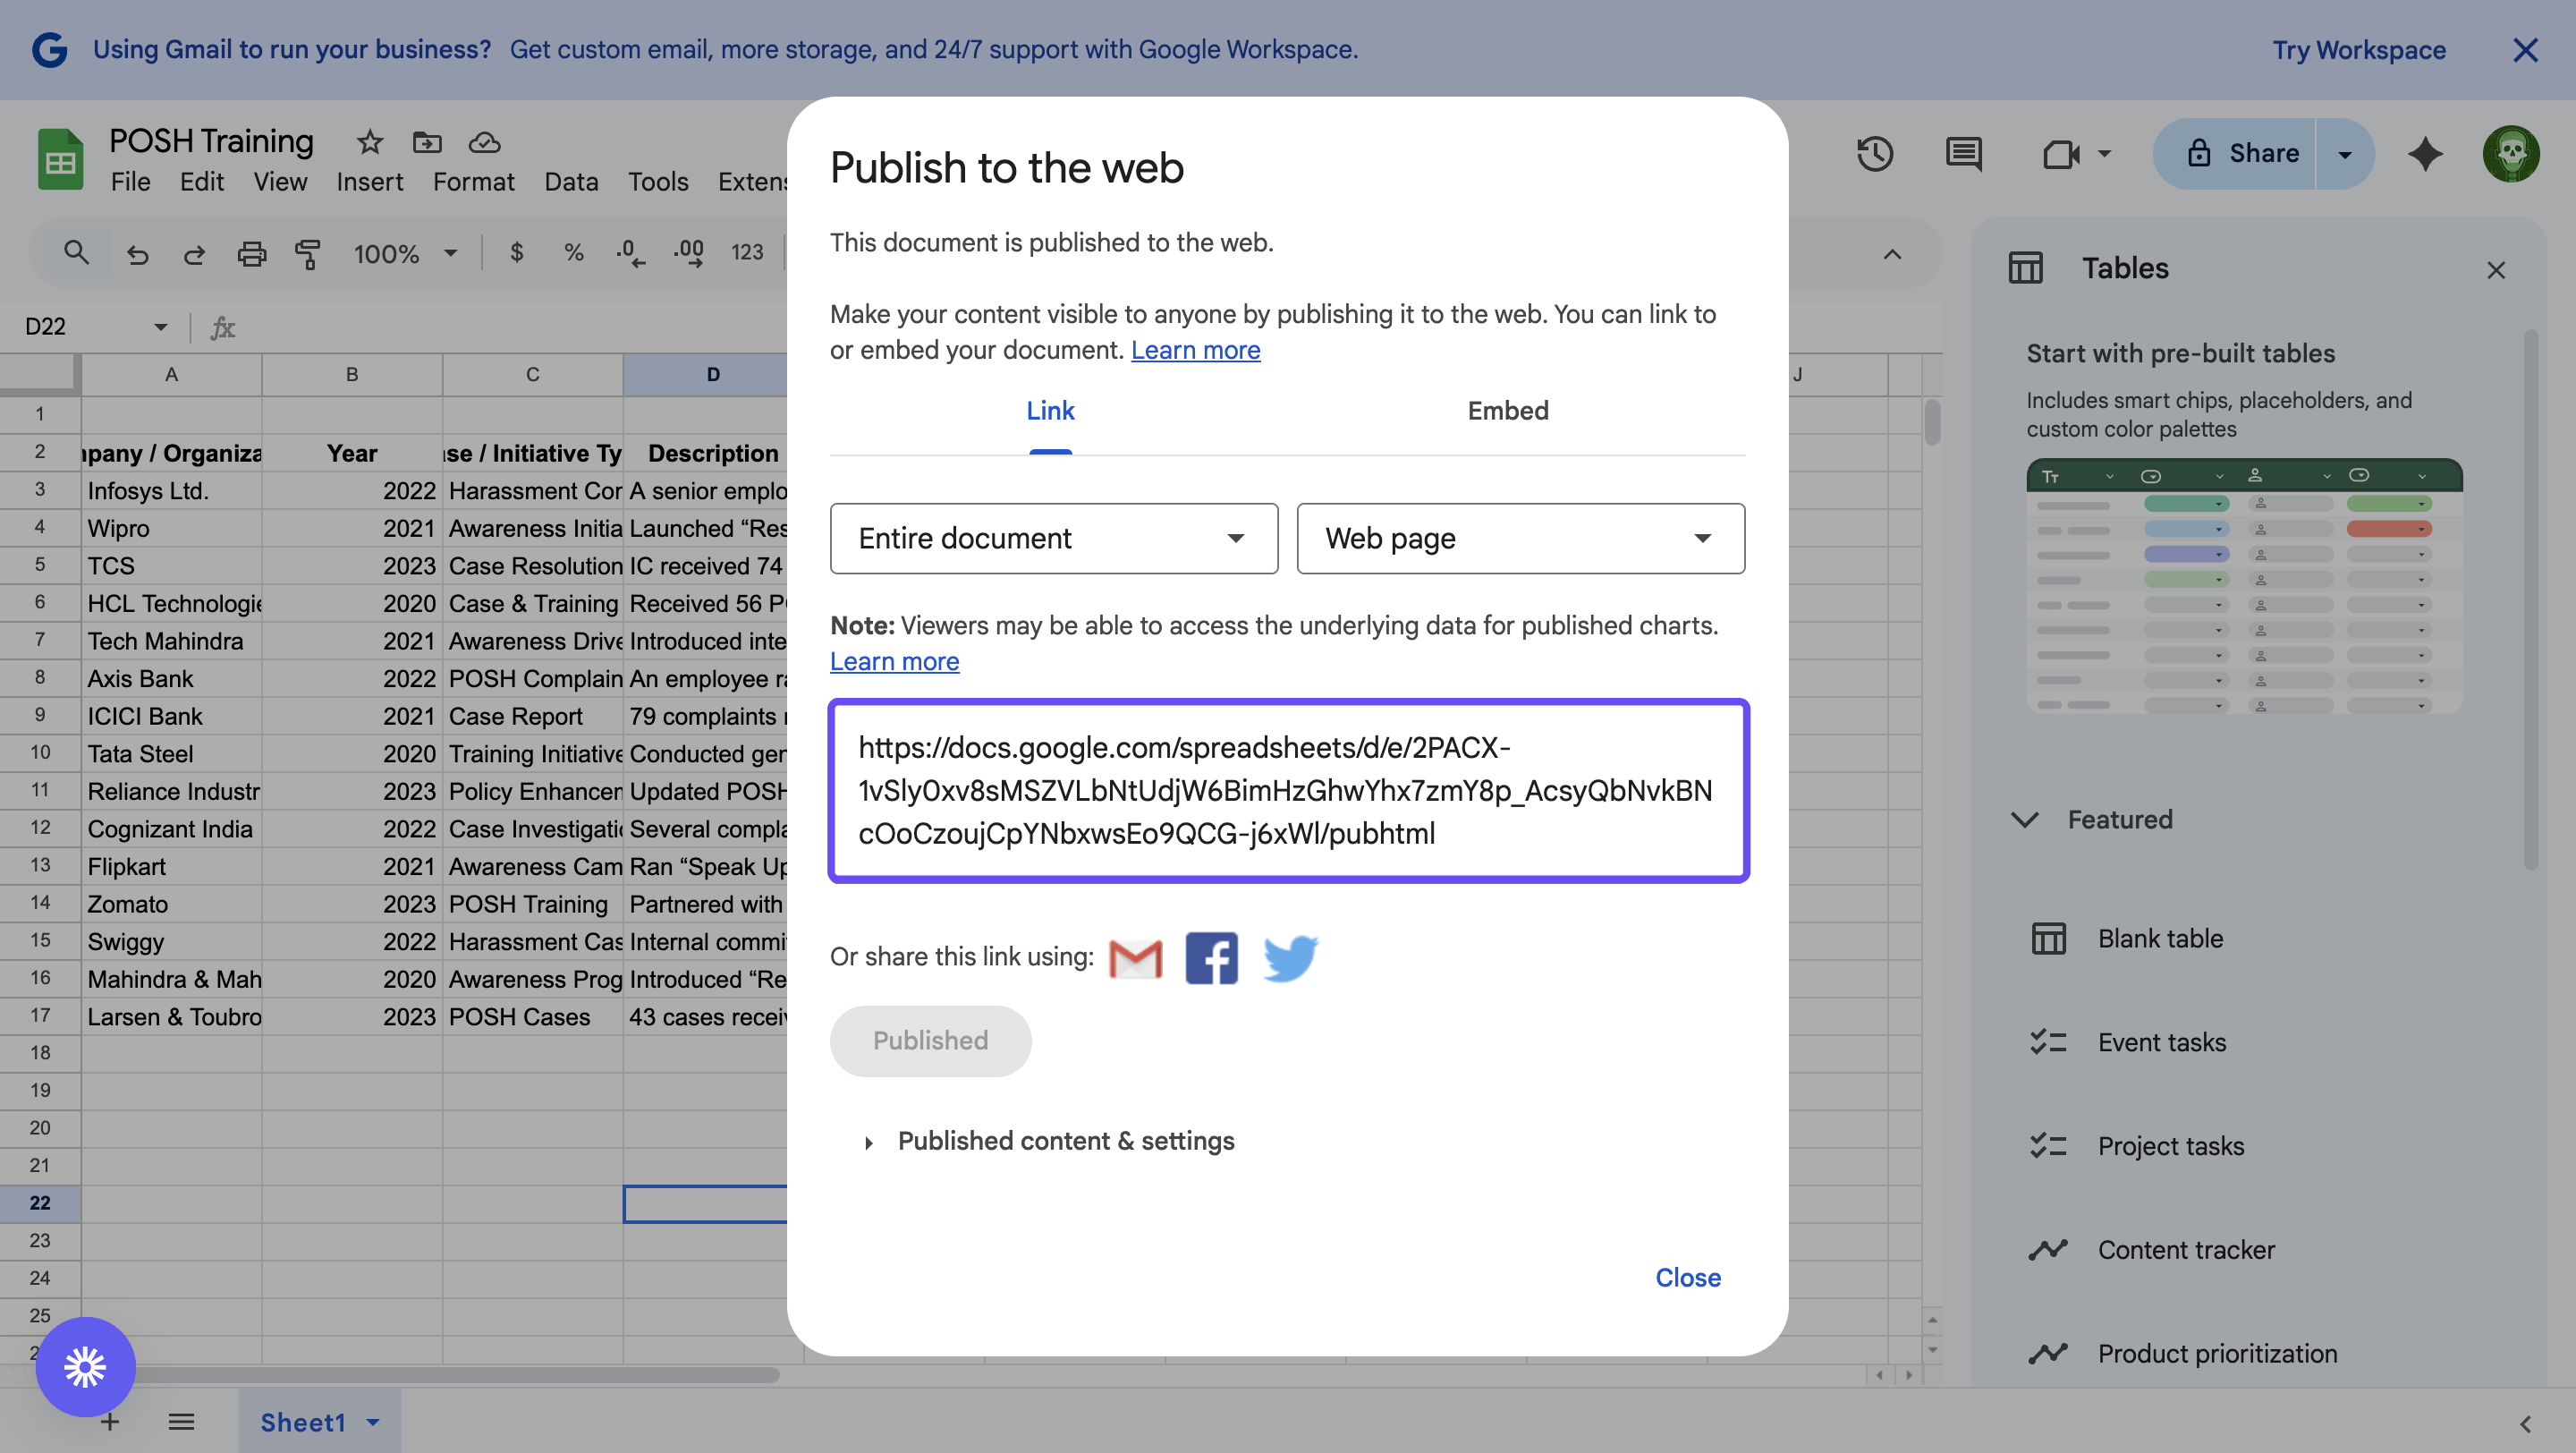Viewport: 2576px width, 1453px height.
Task: Share link via Facebook icon
Action: pos(1211,958)
